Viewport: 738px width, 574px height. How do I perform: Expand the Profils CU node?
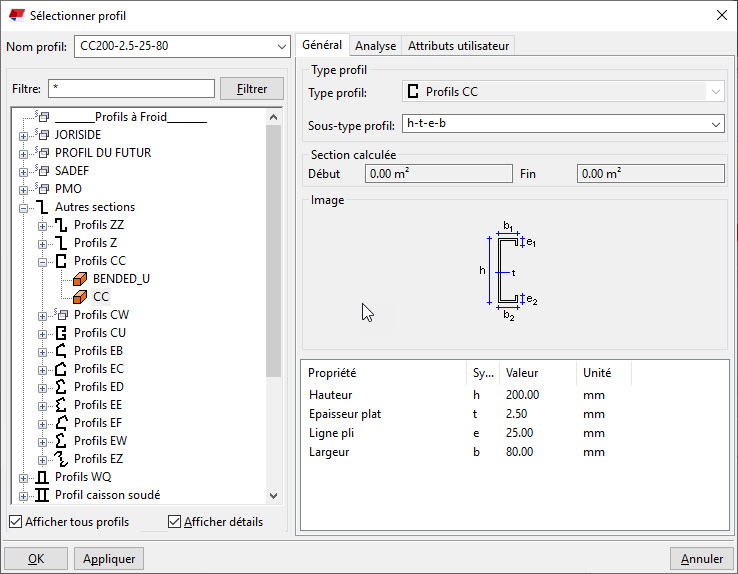coord(42,334)
